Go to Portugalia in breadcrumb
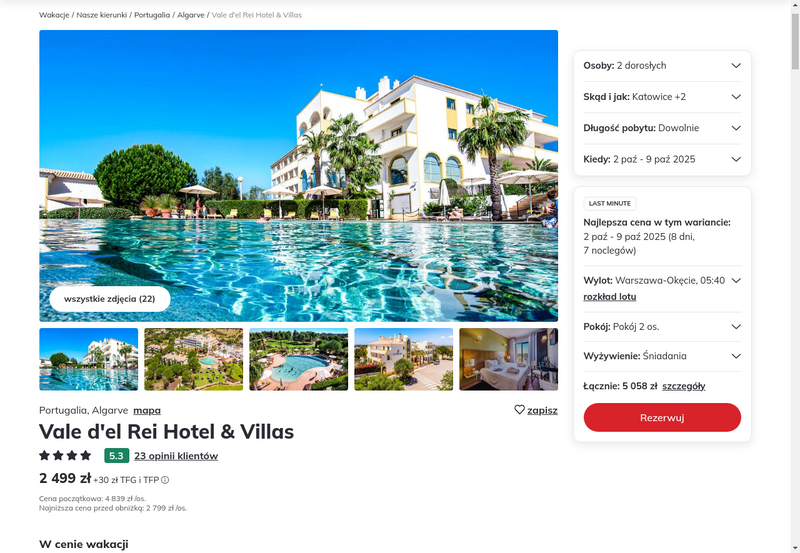 click(152, 15)
